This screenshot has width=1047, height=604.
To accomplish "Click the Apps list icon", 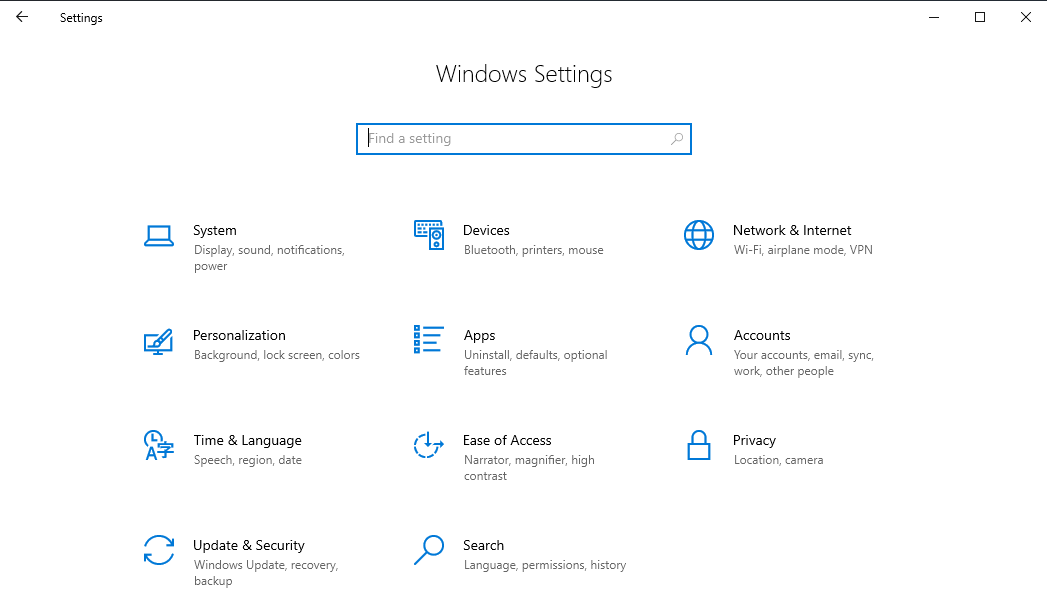I will [x=428, y=340].
